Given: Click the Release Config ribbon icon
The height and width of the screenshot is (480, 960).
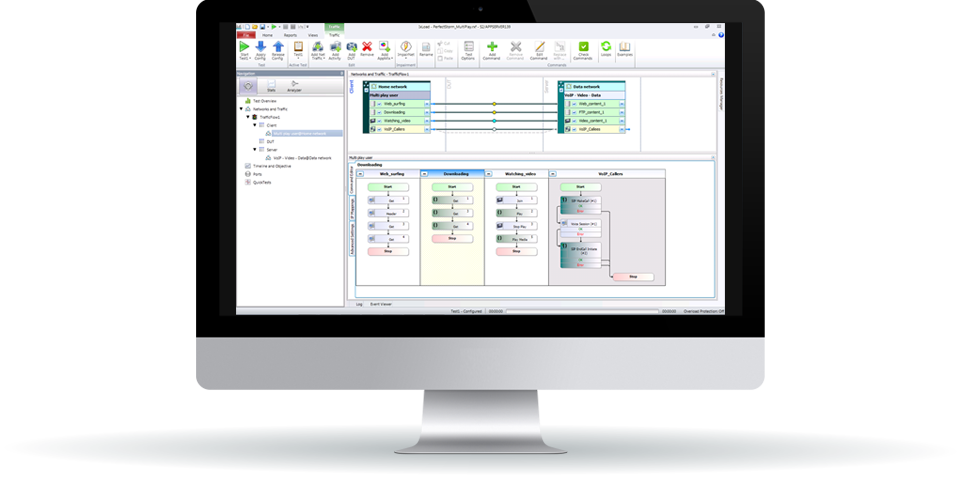Looking at the screenshot, I should (x=277, y=47).
